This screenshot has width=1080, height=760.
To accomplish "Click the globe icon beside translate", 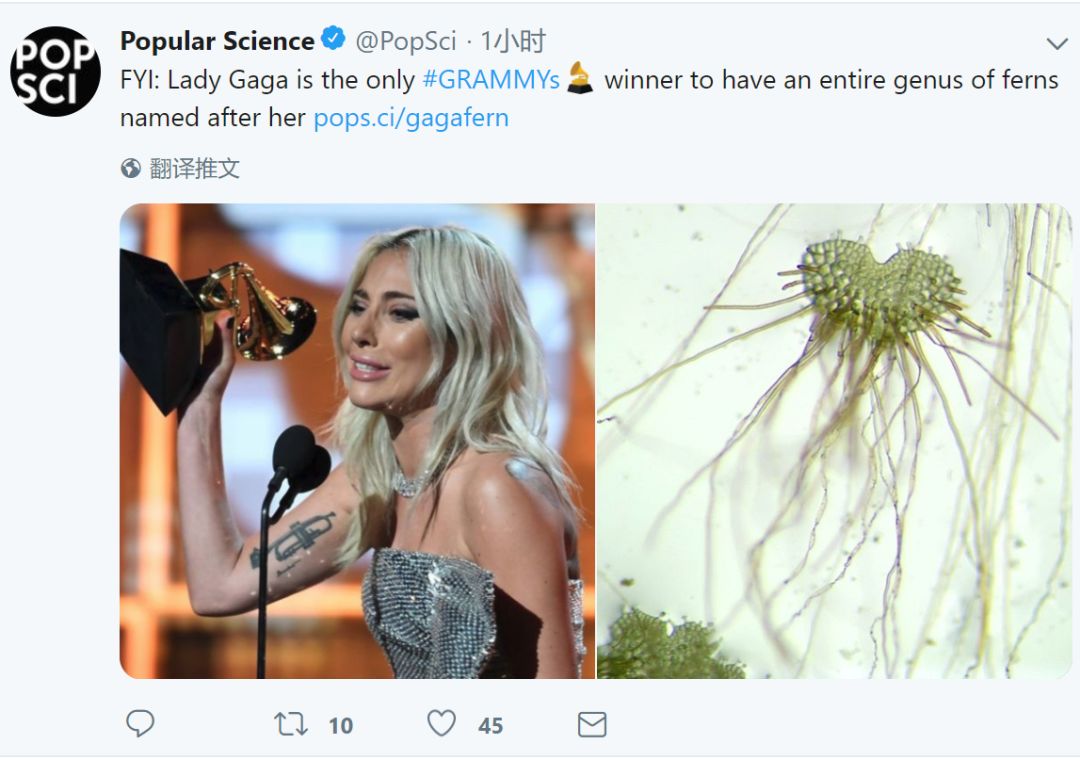I will [130, 169].
